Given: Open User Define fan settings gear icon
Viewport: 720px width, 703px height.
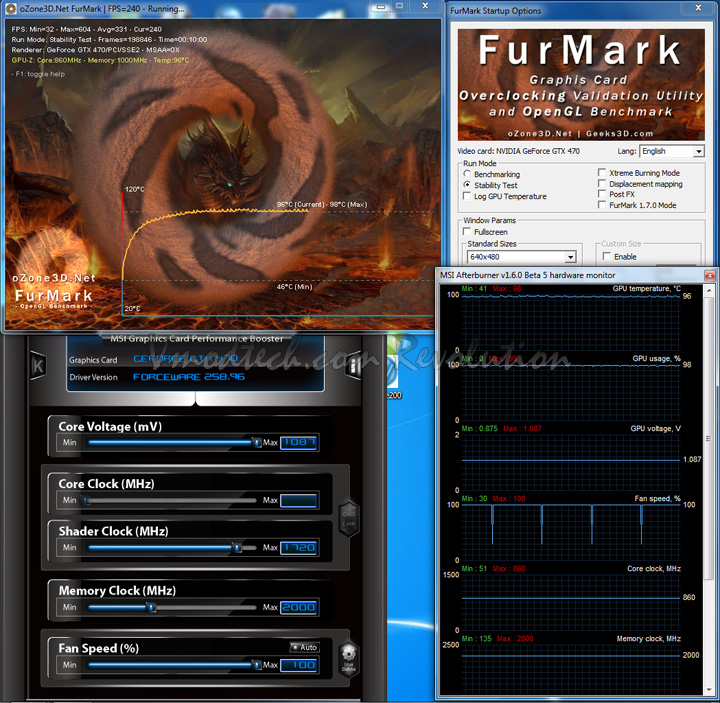Looking at the screenshot, I should pyautogui.click(x=349, y=658).
